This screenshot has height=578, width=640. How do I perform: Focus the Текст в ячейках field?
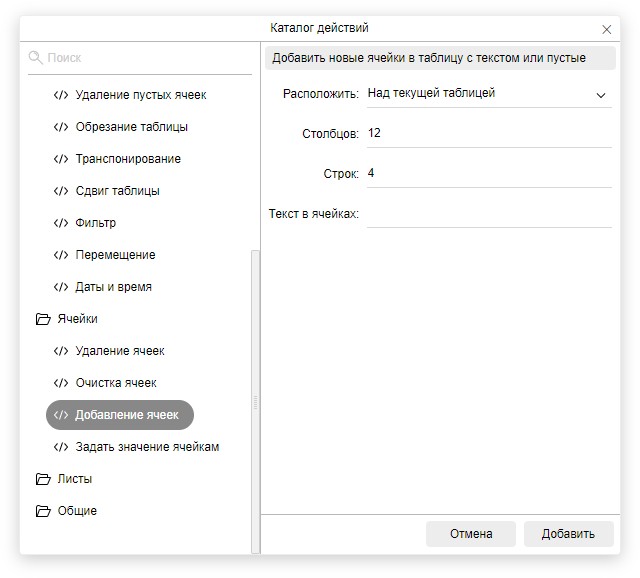(488, 214)
